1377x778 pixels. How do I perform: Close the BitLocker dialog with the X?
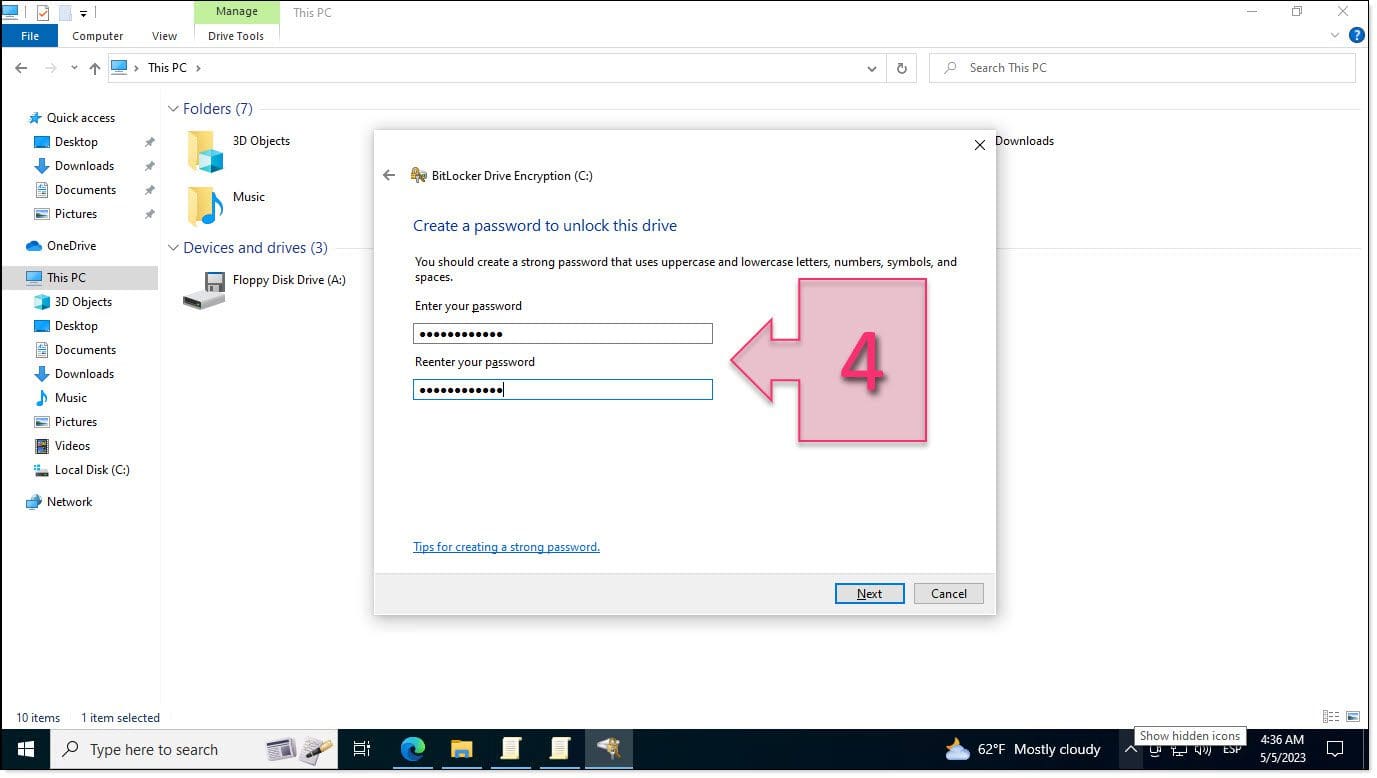click(980, 145)
